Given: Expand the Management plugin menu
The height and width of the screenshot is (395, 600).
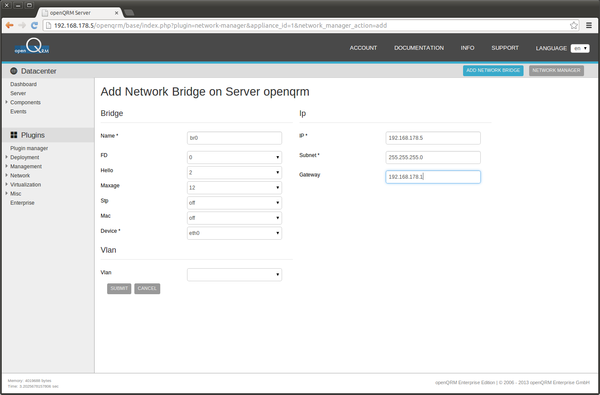Looking at the screenshot, I should coord(7,166).
